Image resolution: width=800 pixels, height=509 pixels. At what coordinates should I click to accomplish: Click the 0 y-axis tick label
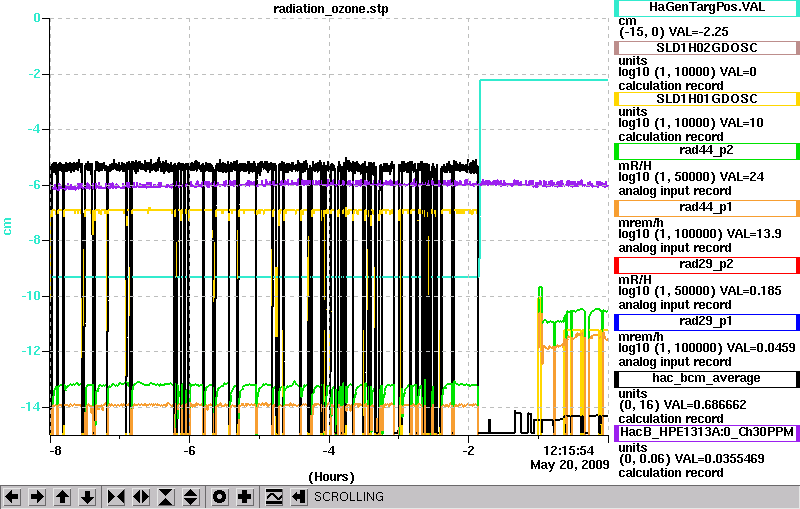(x=37, y=18)
